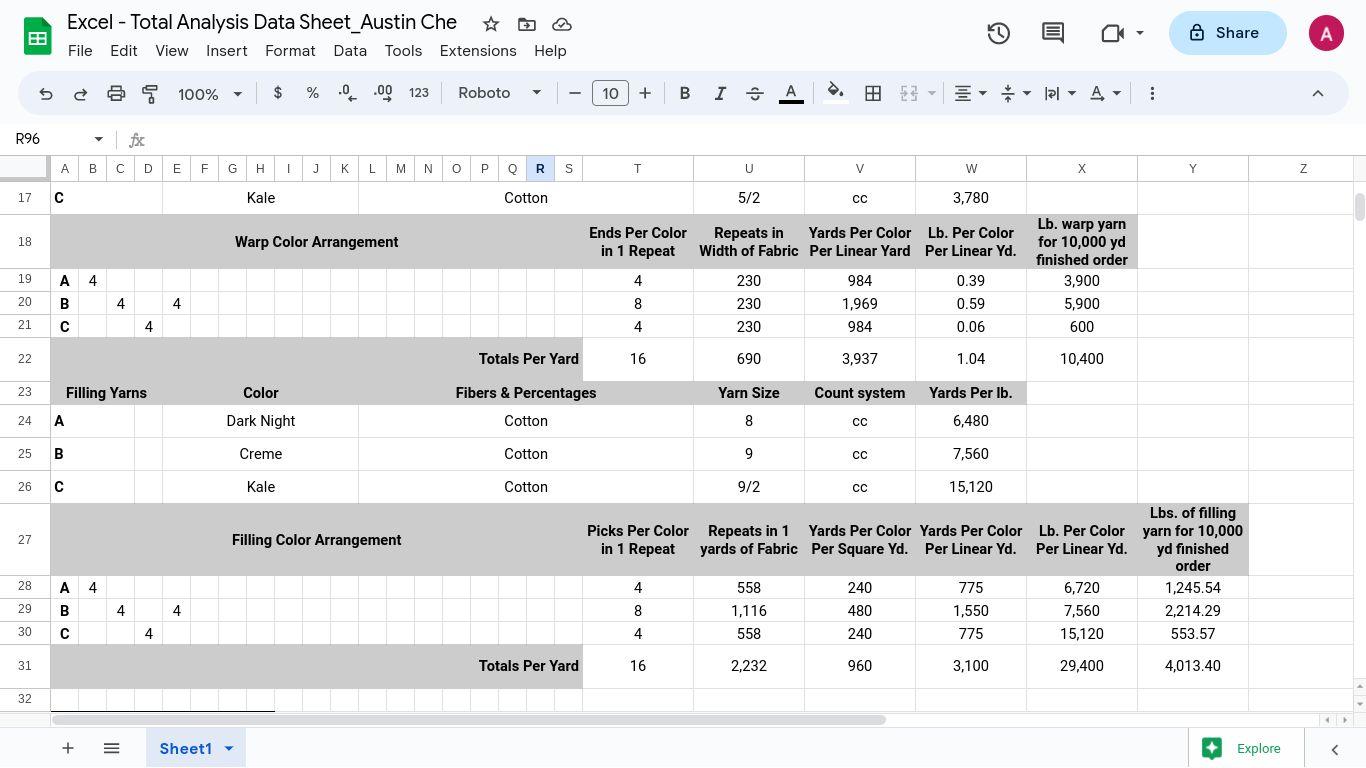Click the horizontal scrollbar

[468, 720]
